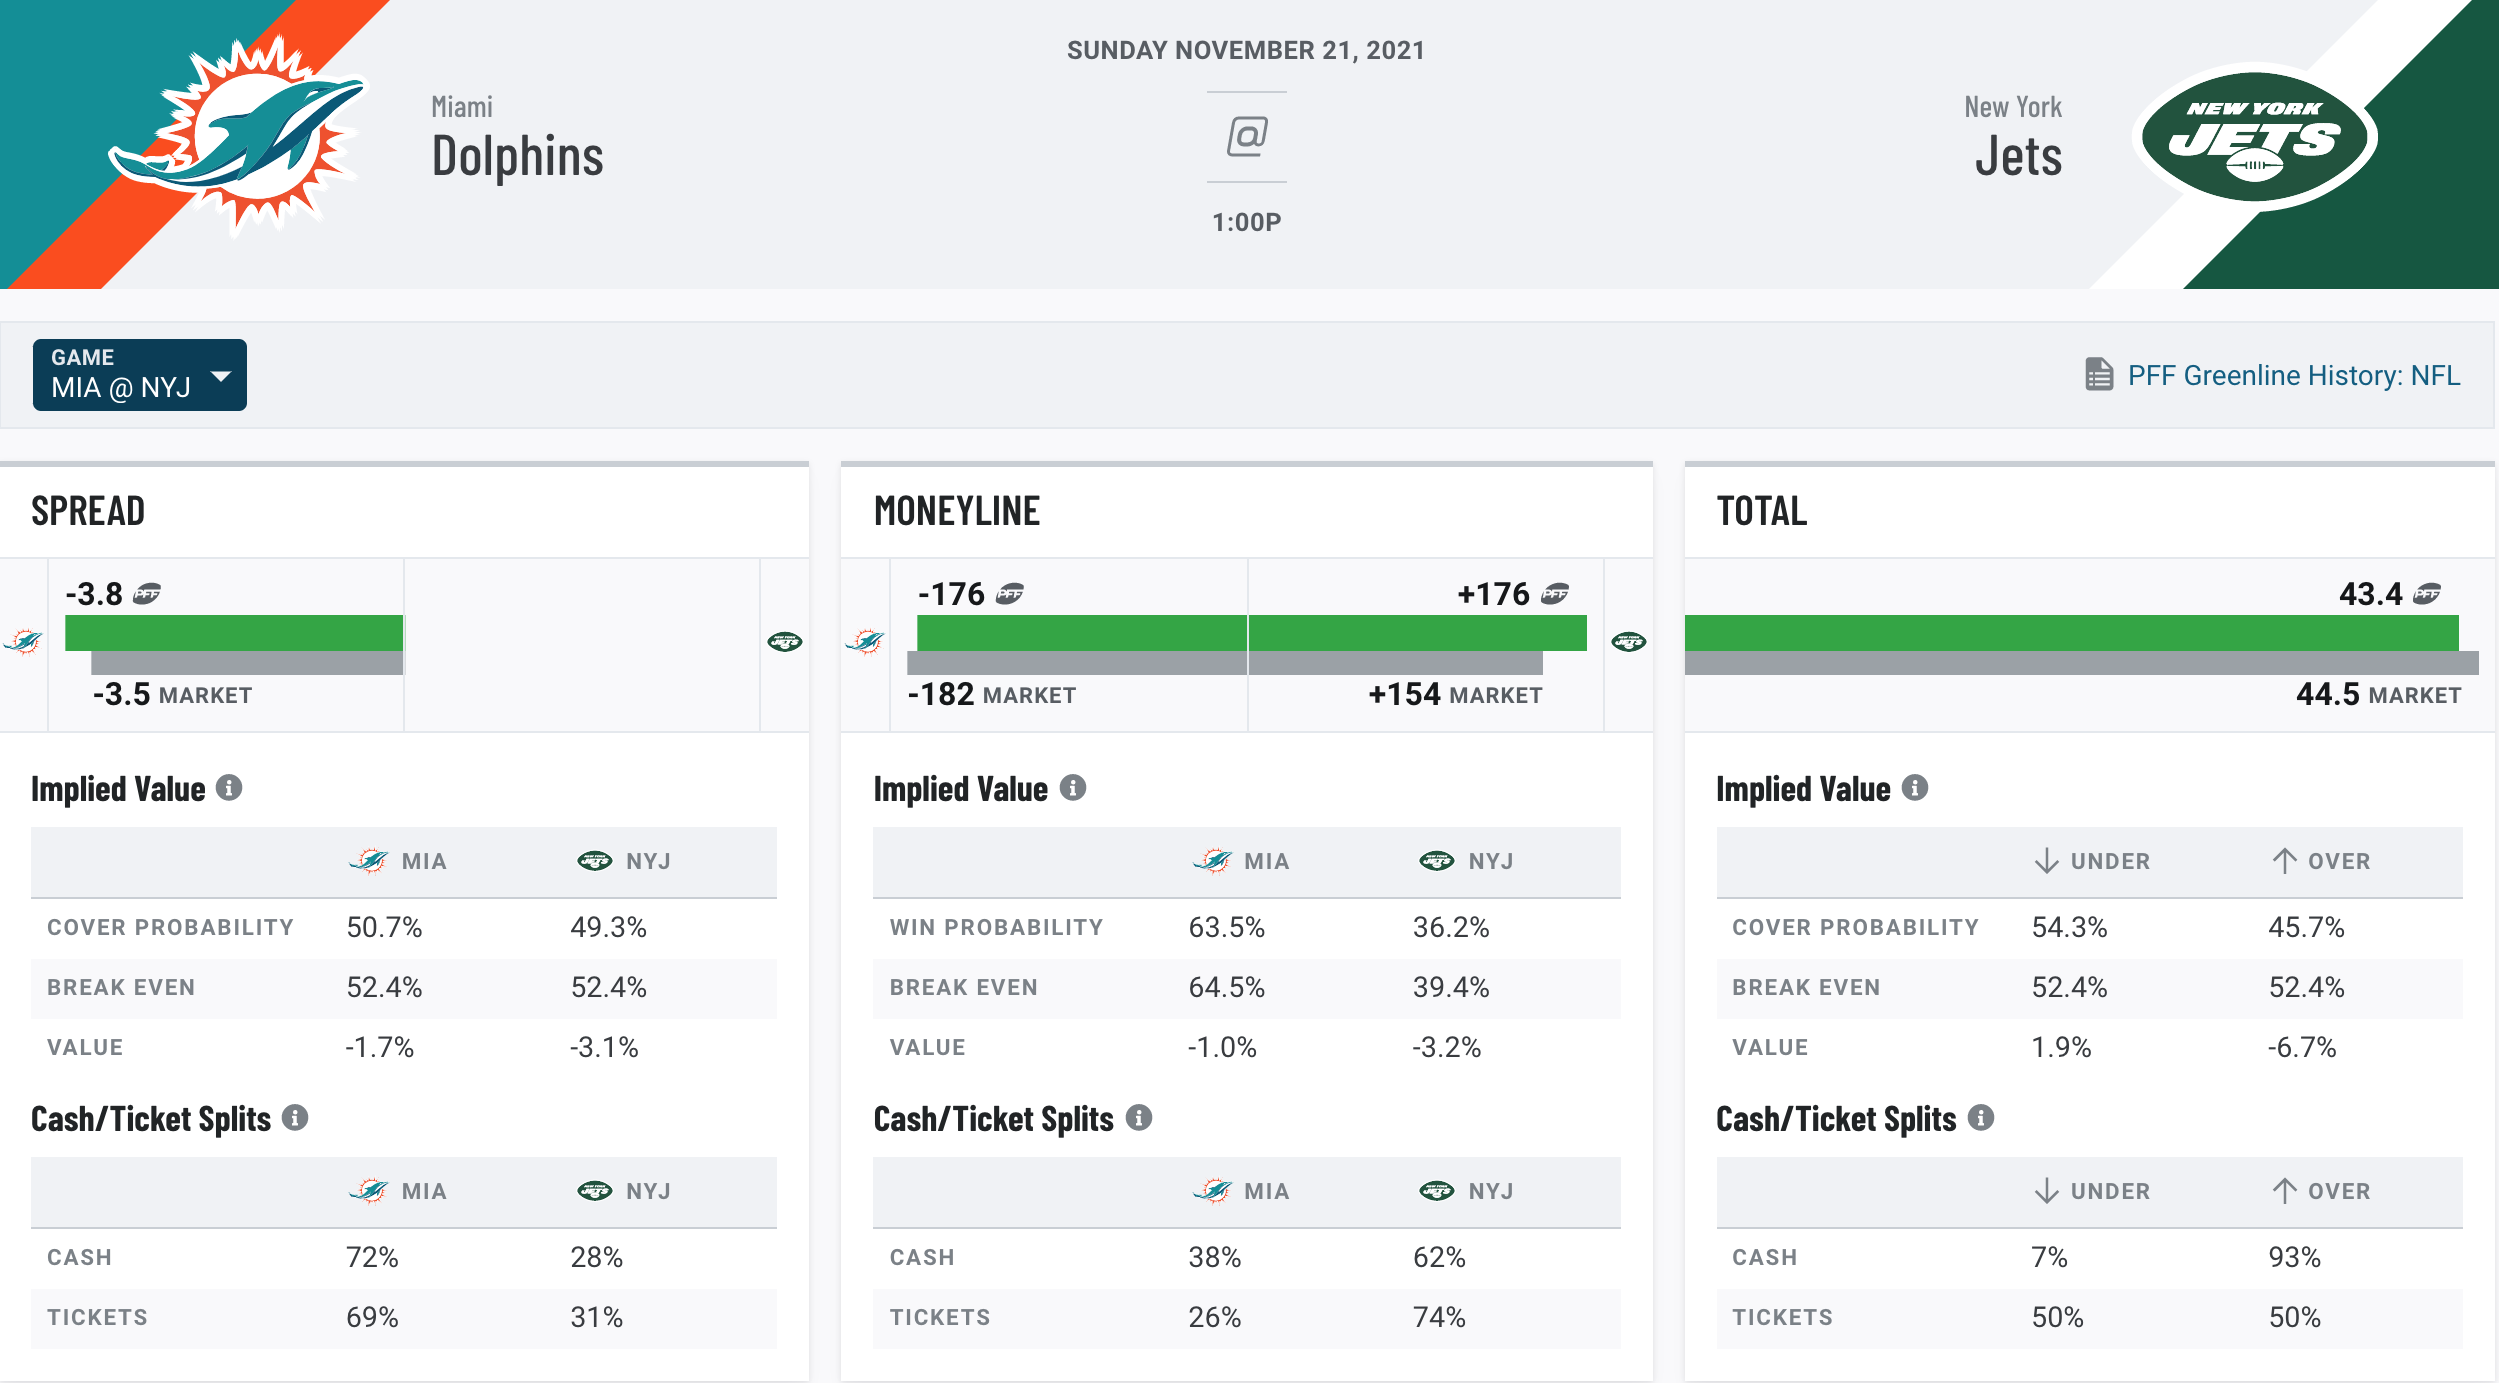The width and height of the screenshot is (2499, 1383).
Task: Click info icon next to Spread Implied Value
Action: 229,788
